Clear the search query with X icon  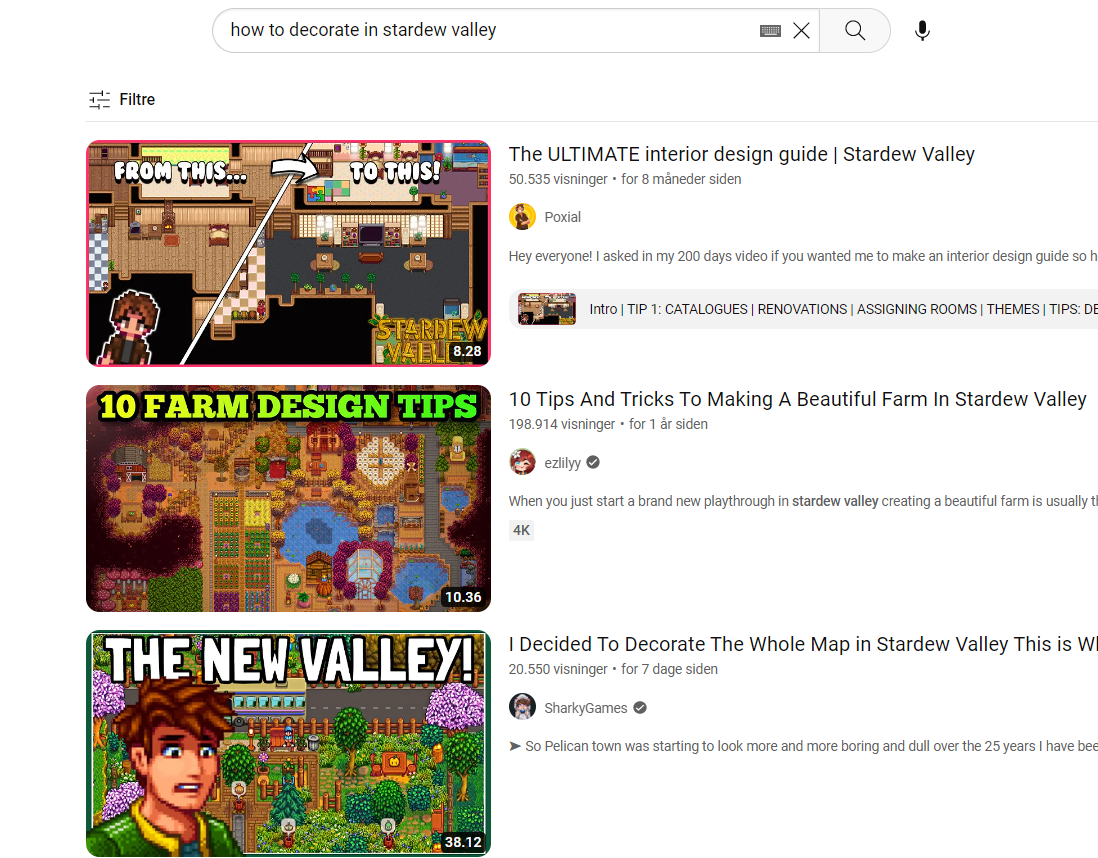click(801, 31)
